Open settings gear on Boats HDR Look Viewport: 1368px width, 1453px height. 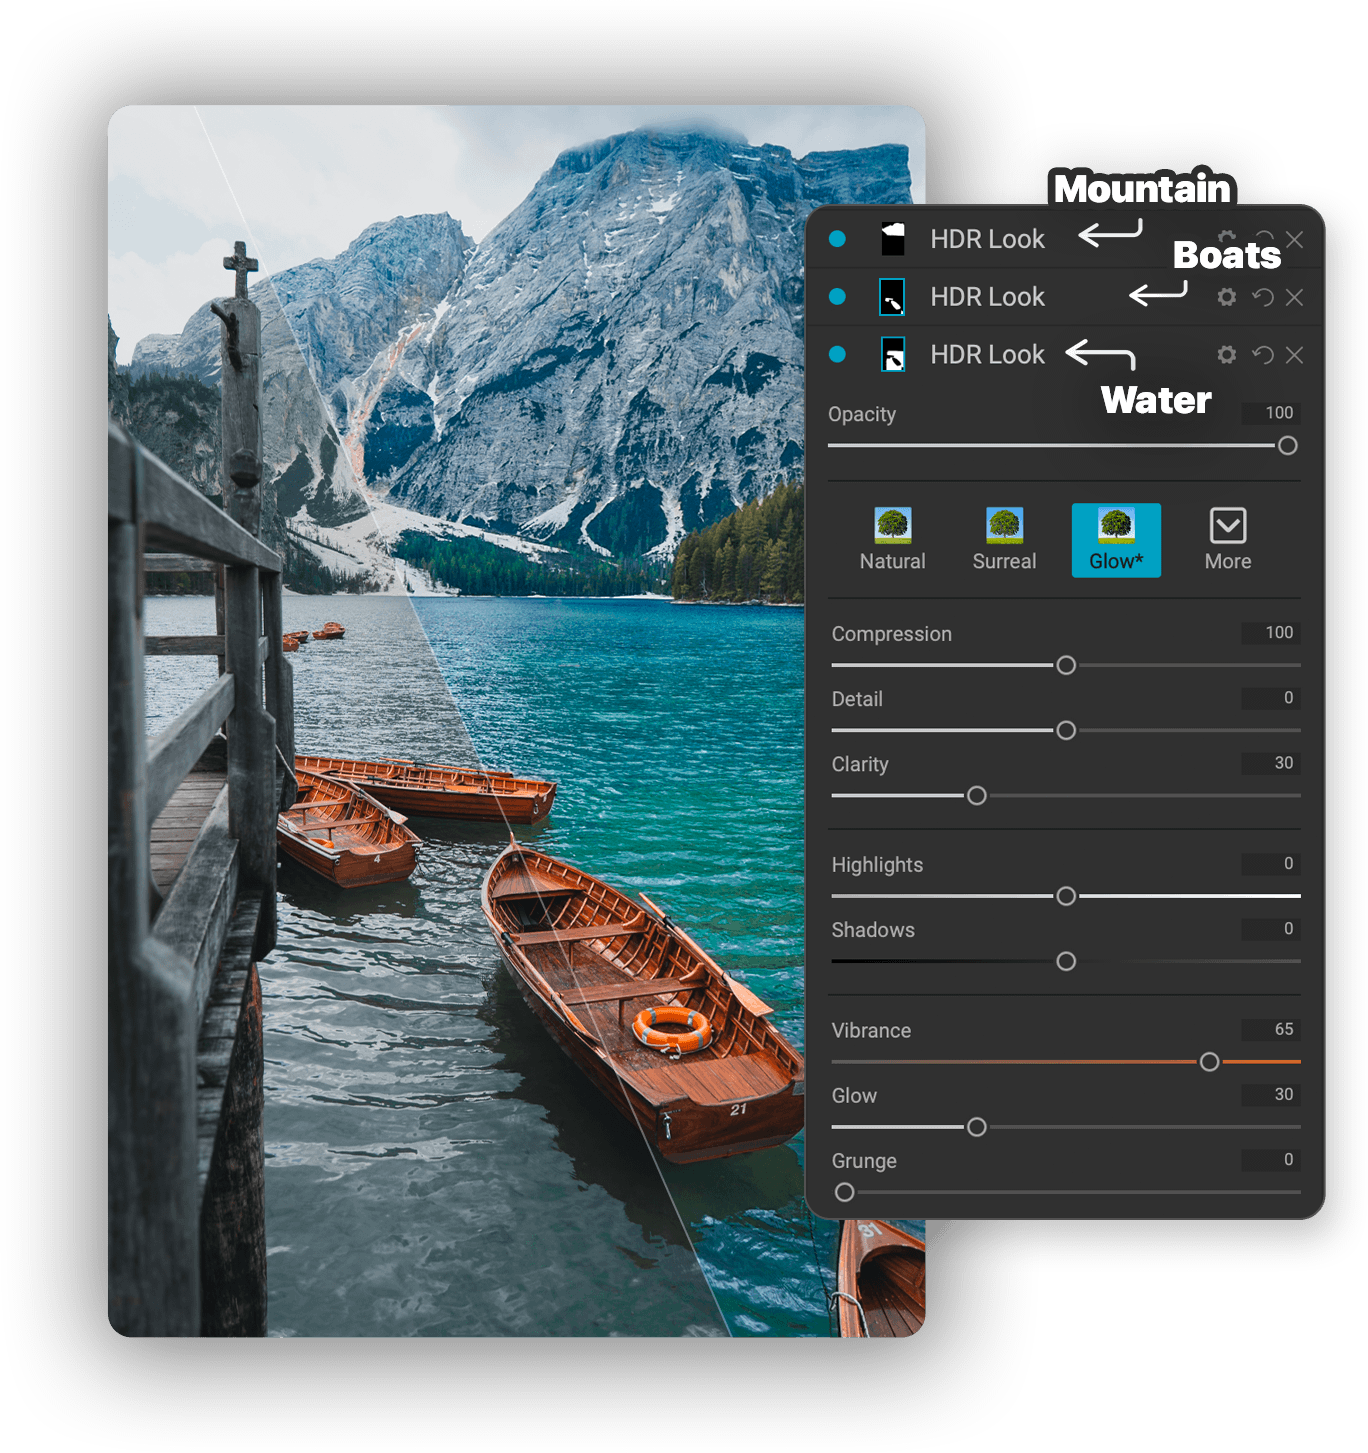click(1227, 297)
